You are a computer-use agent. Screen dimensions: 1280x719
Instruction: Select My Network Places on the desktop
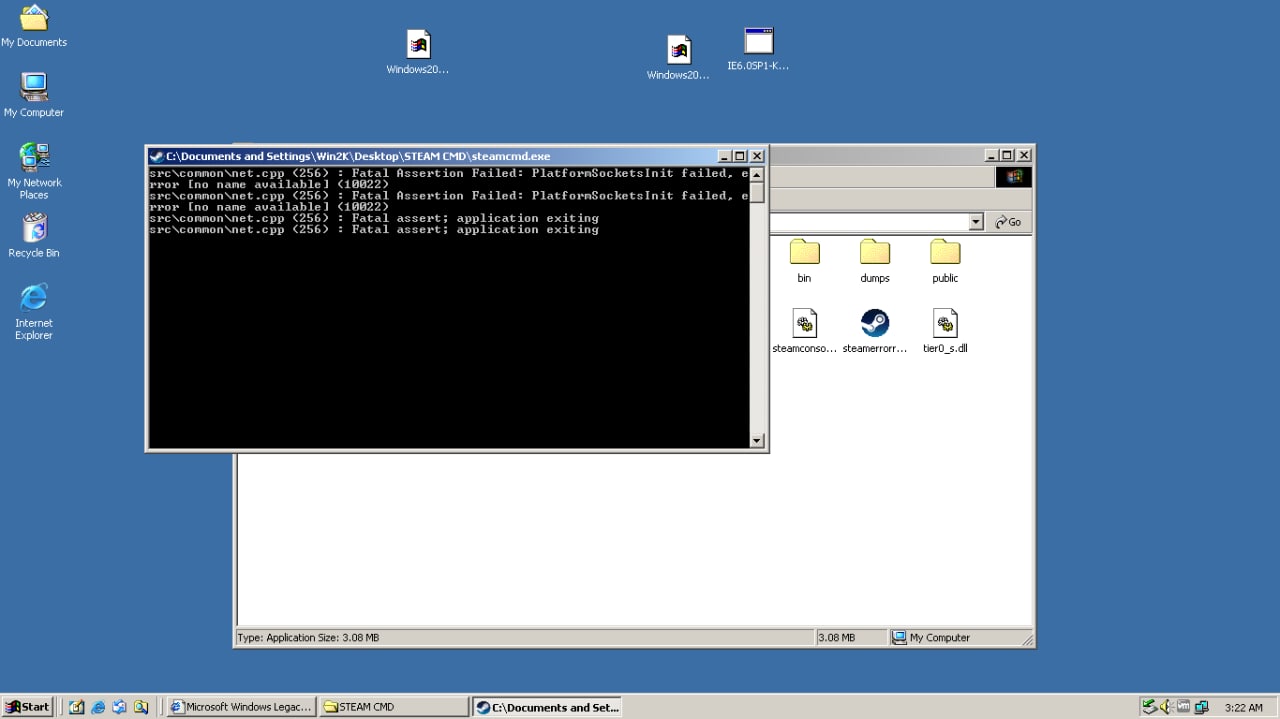pyautogui.click(x=34, y=171)
